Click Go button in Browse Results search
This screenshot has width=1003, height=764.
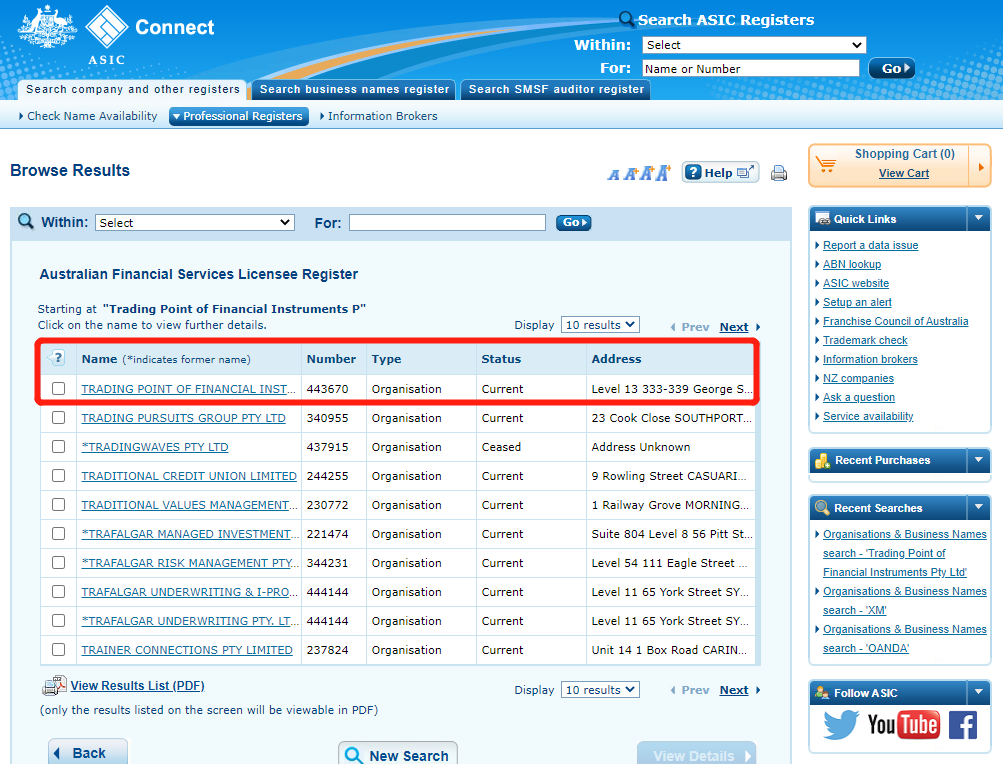tap(573, 223)
